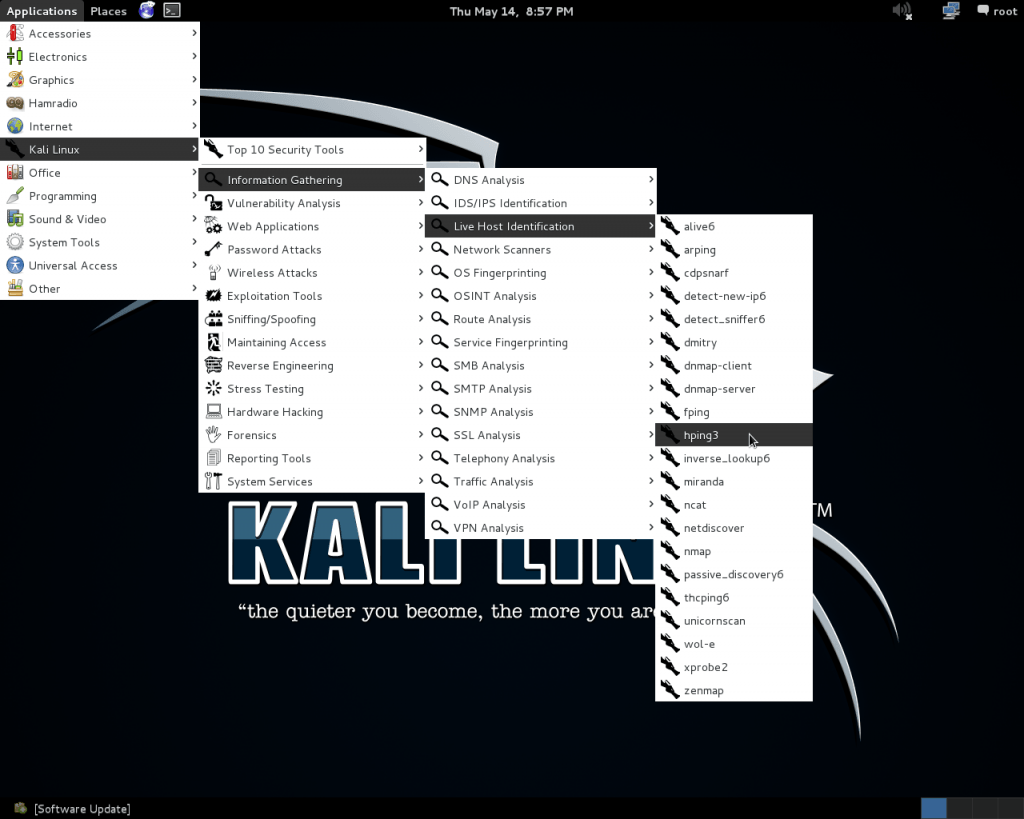This screenshot has width=1024, height=819.
Task: Select cdpsnarf entry
Action: click(x=733, y=272)
